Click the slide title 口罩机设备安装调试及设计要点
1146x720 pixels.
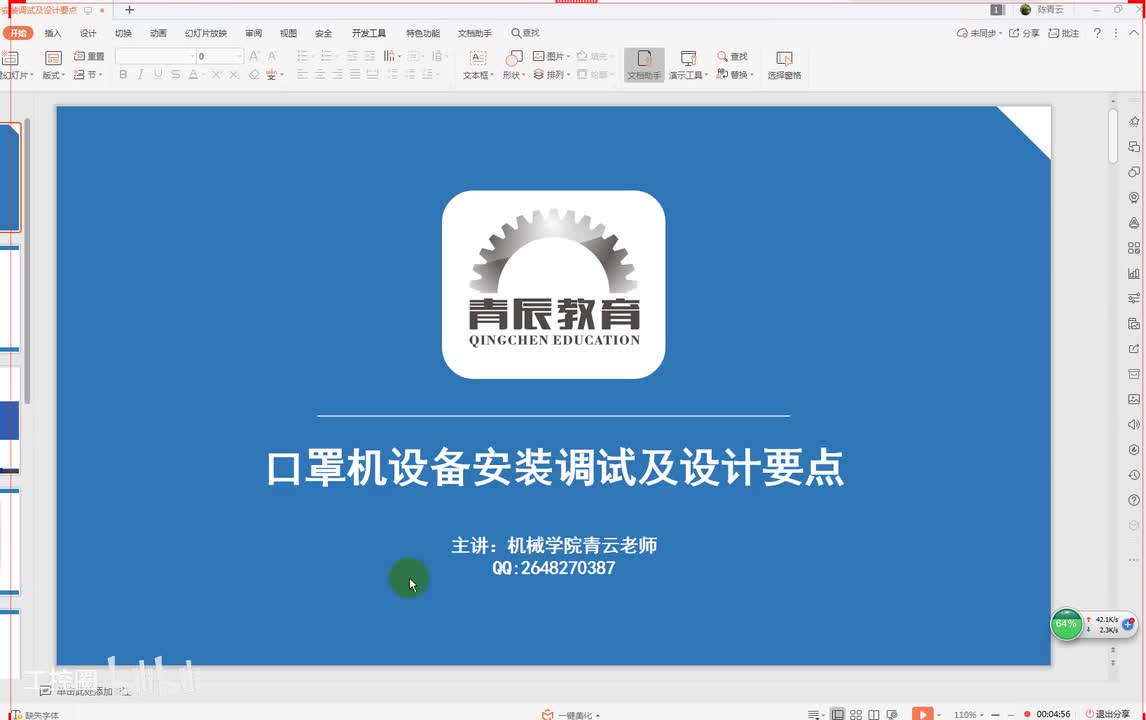pos(555,467)
